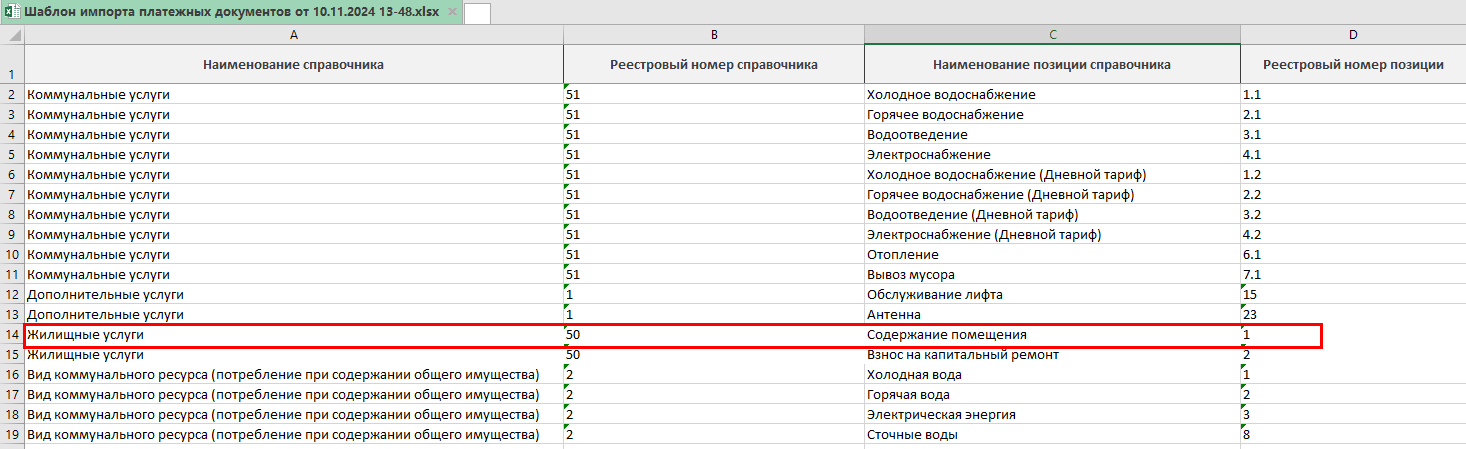Select column A header
Image resolution: width=1466 pixels, height=449 pixels.
tap(293, 35)
